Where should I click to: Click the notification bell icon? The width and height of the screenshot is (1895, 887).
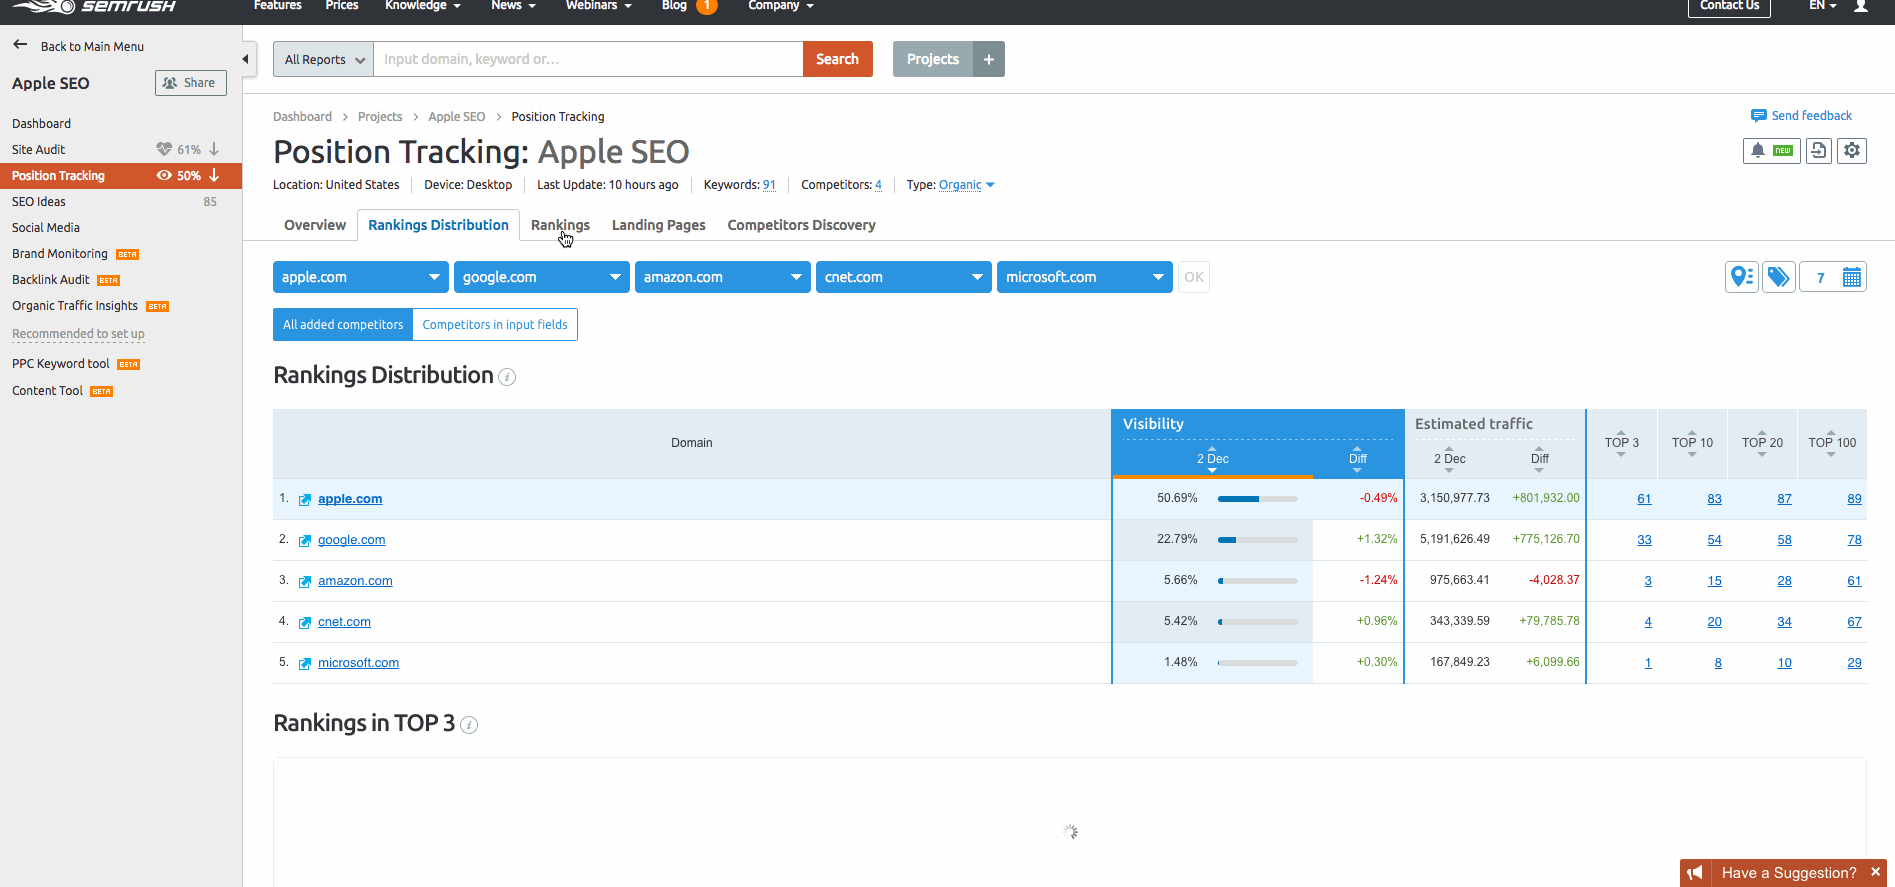[x=1757, y=151]
